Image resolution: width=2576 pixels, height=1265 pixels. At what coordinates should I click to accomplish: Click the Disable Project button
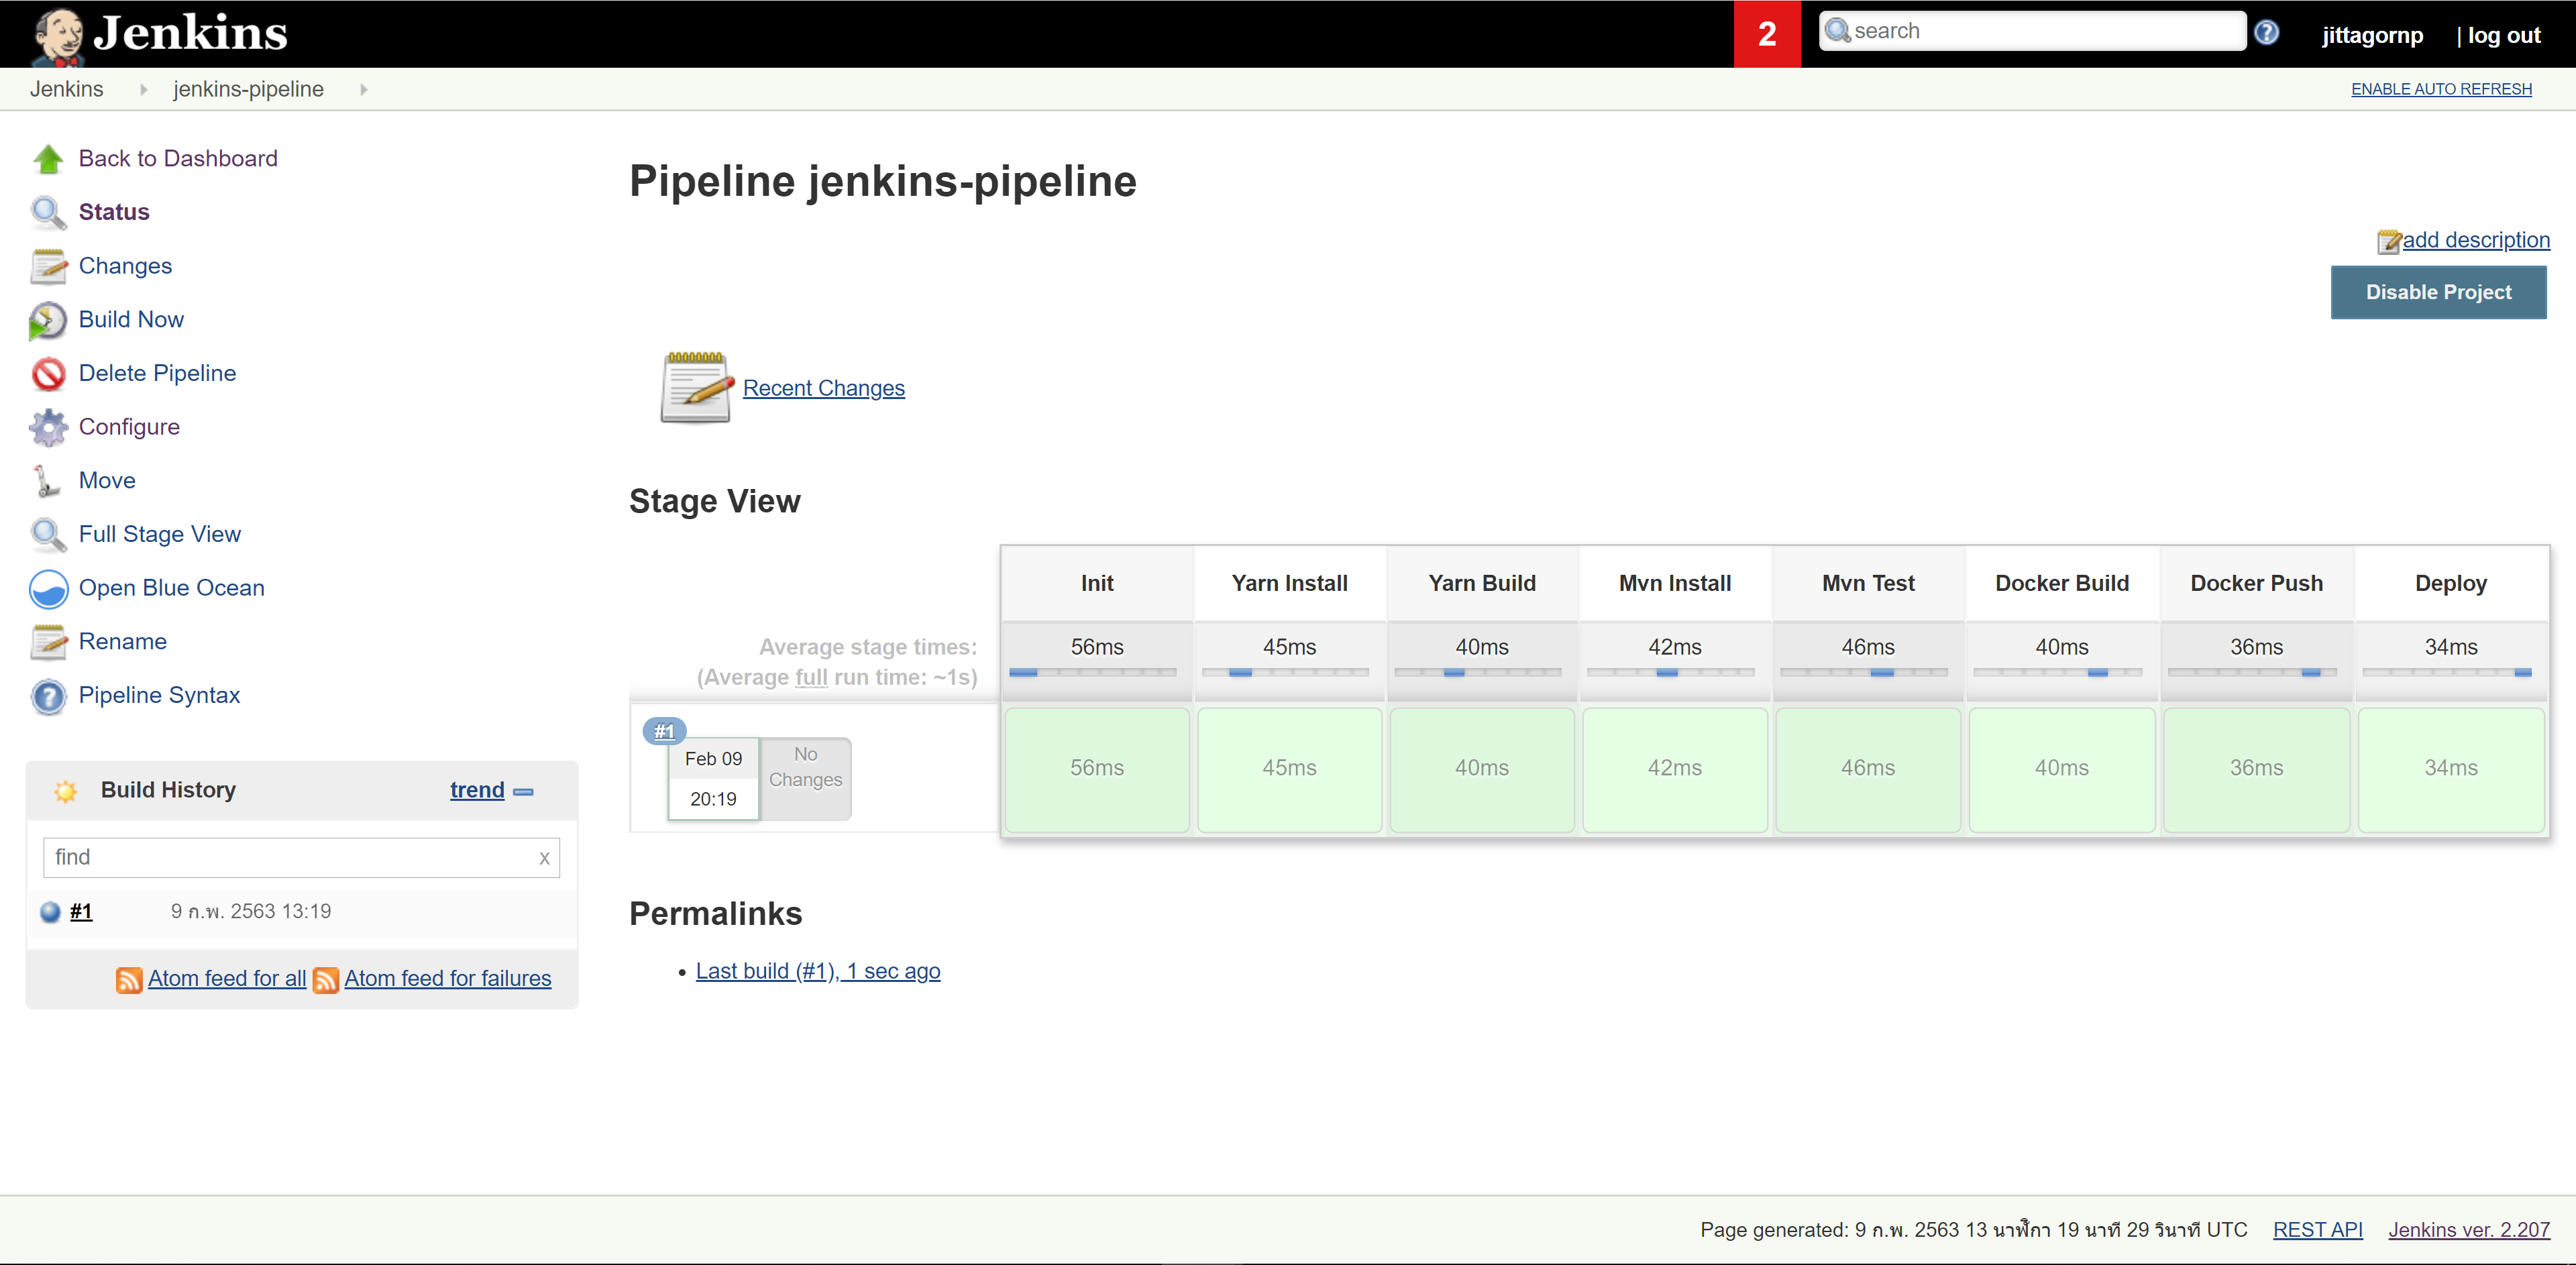pyautogui.click(x=2438, y=293)
